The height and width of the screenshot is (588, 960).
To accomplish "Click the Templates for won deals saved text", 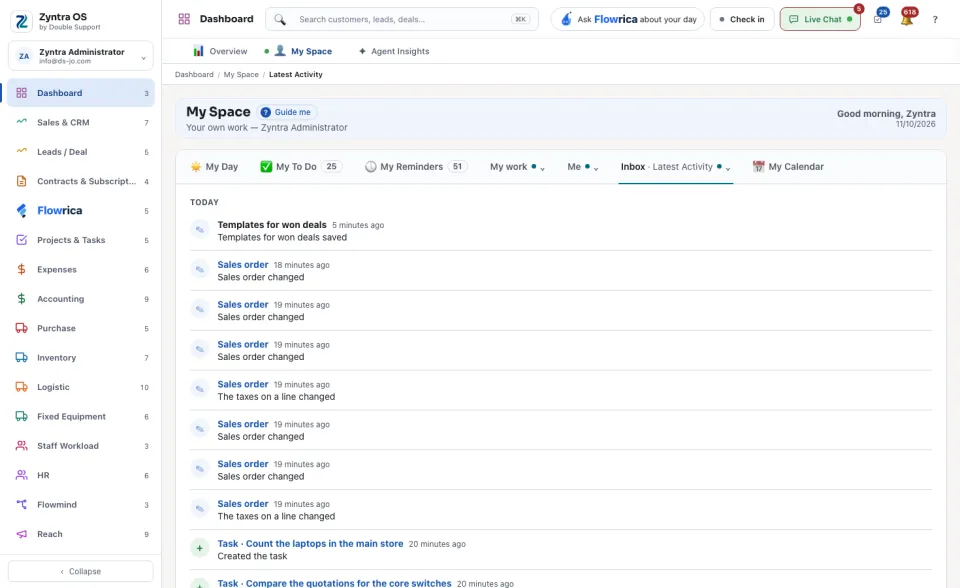I will click(x=282, y=237).
